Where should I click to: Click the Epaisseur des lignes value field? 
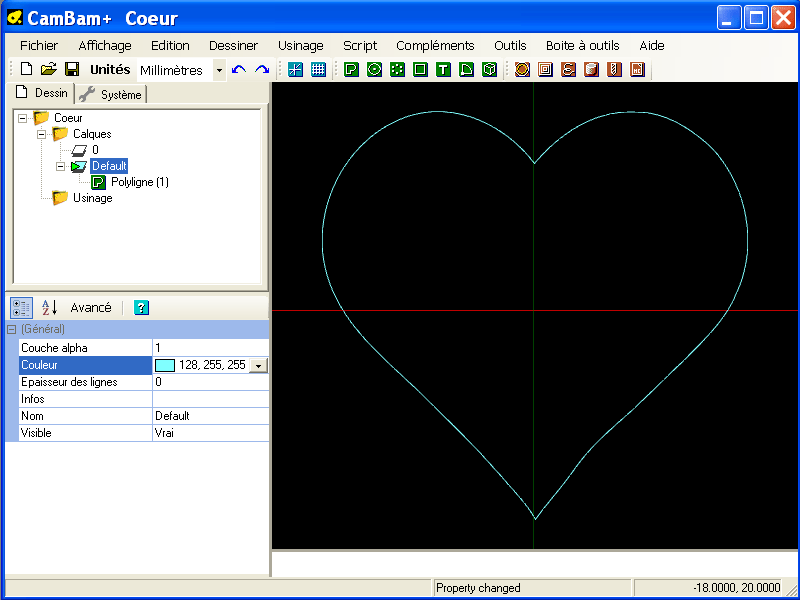point(211,382)
